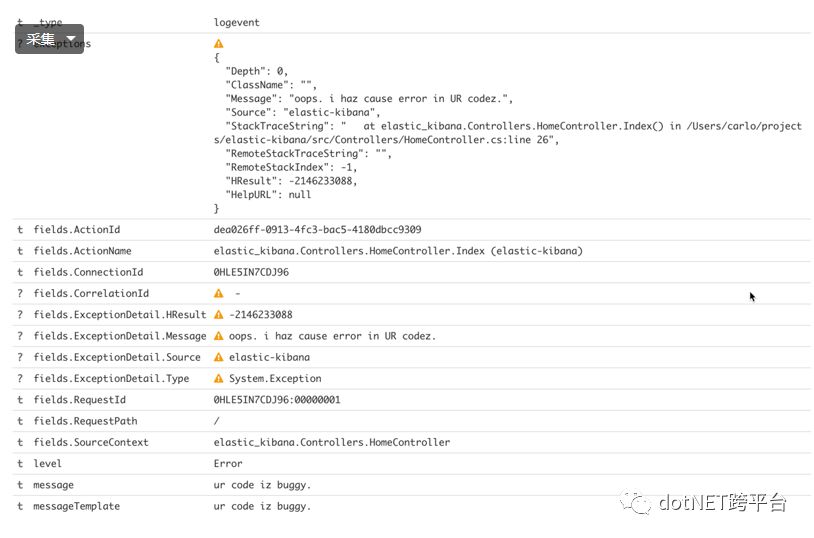
Task: Click the 't' type icon for fields.RequestId
Action: point(20,400)
